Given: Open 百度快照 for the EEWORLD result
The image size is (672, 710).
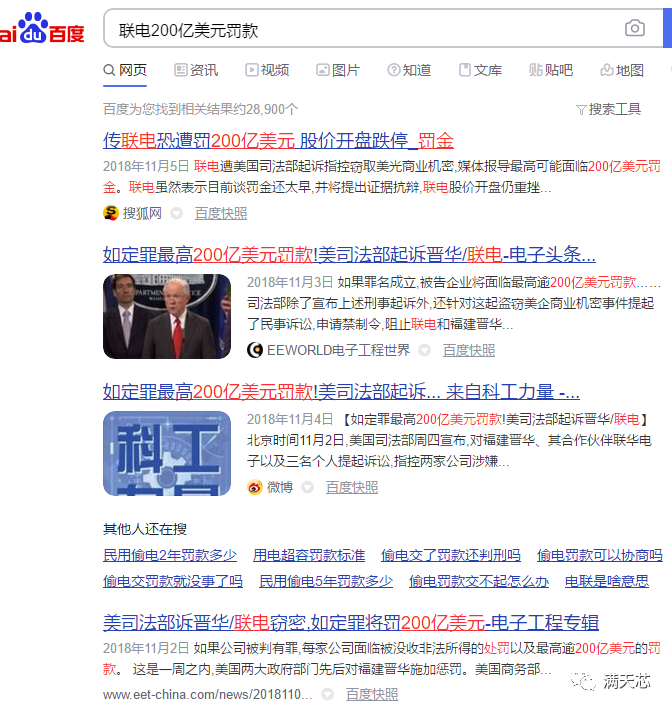Looking at the screenshot, I should coord(469,350).
